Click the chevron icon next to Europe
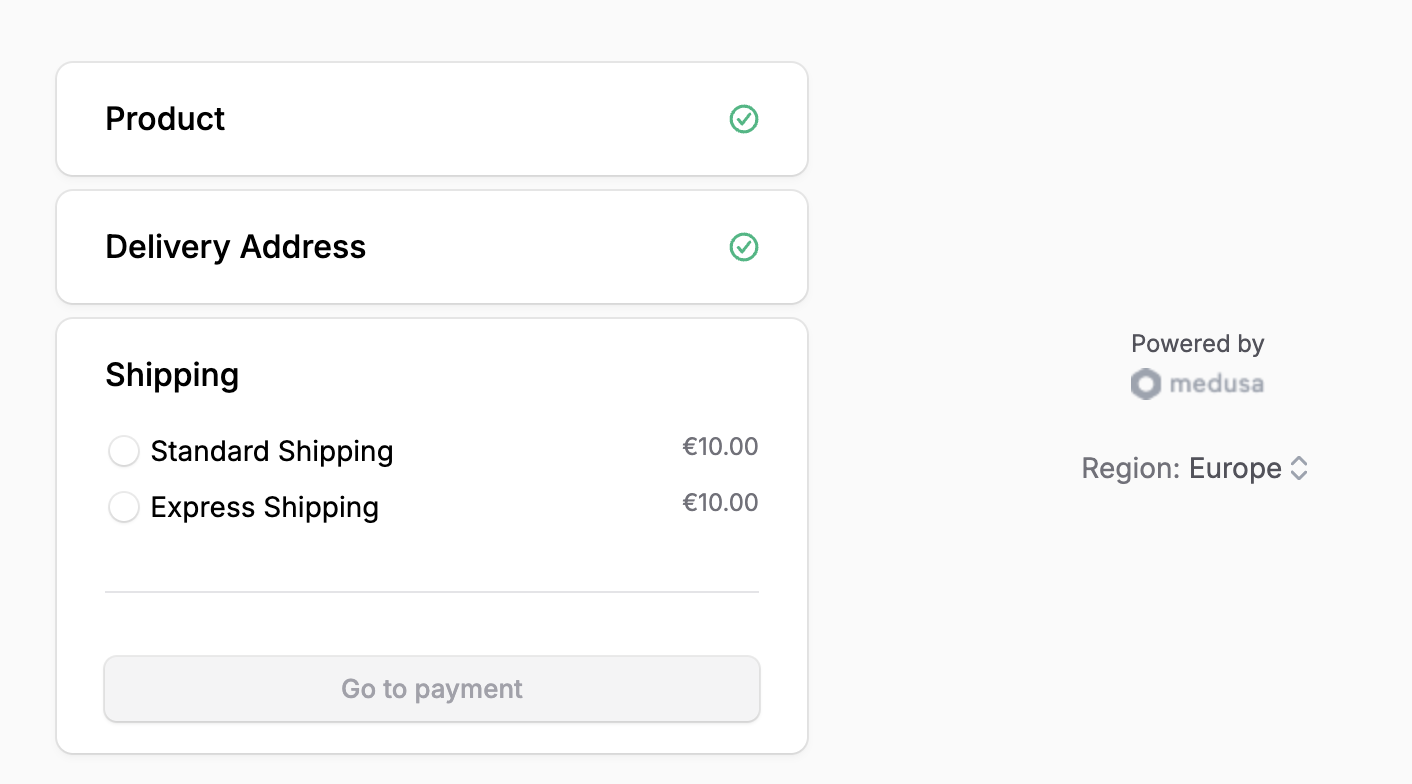The image size is (1412, 784). coord(1301,468)
